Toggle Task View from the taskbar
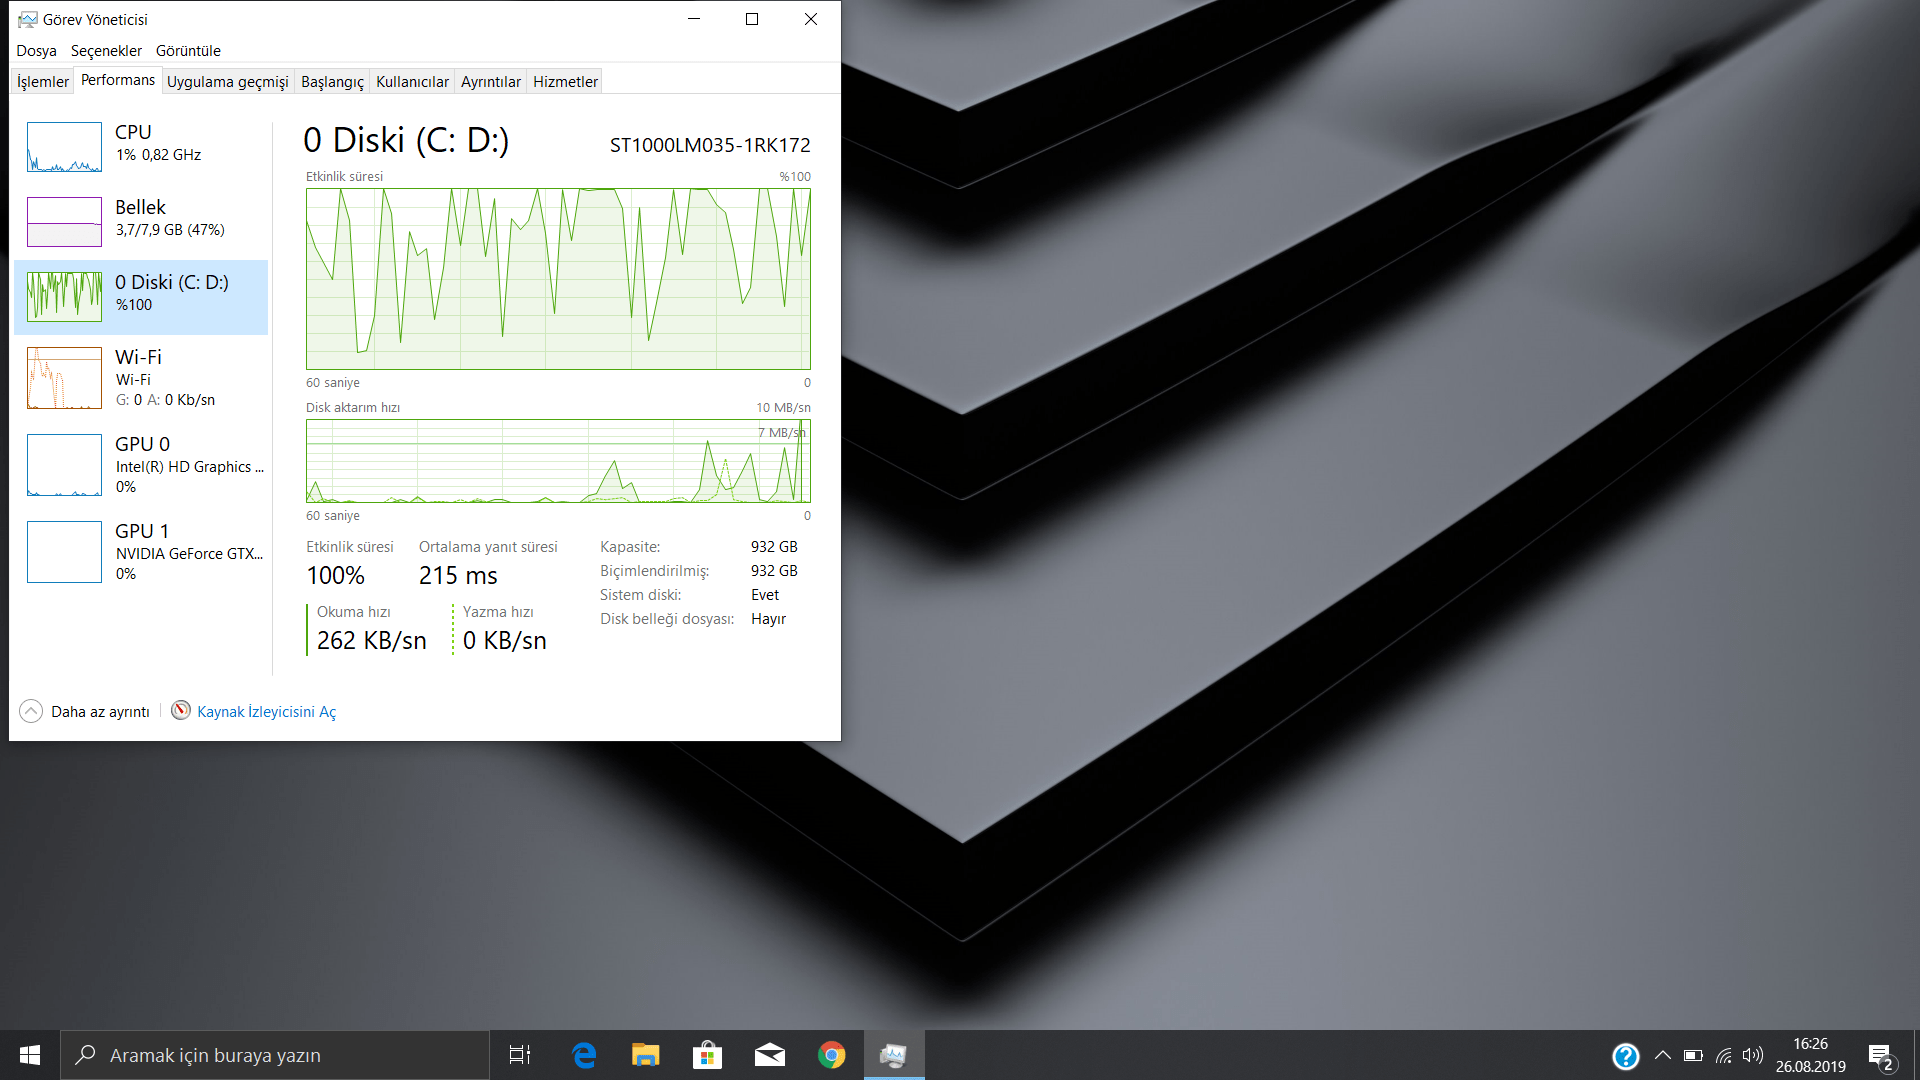1920x1080 pixels. [519, 1055]
